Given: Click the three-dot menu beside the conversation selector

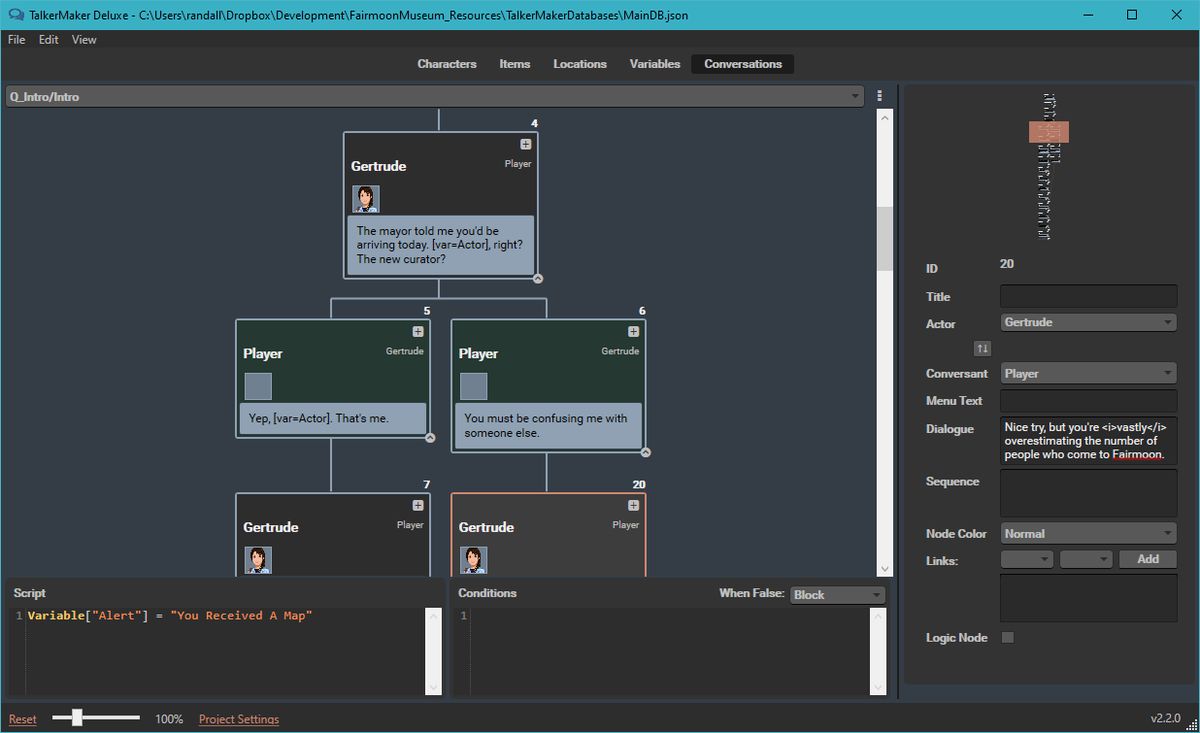Looking at the screenshot, I should [x=880, y=95].
